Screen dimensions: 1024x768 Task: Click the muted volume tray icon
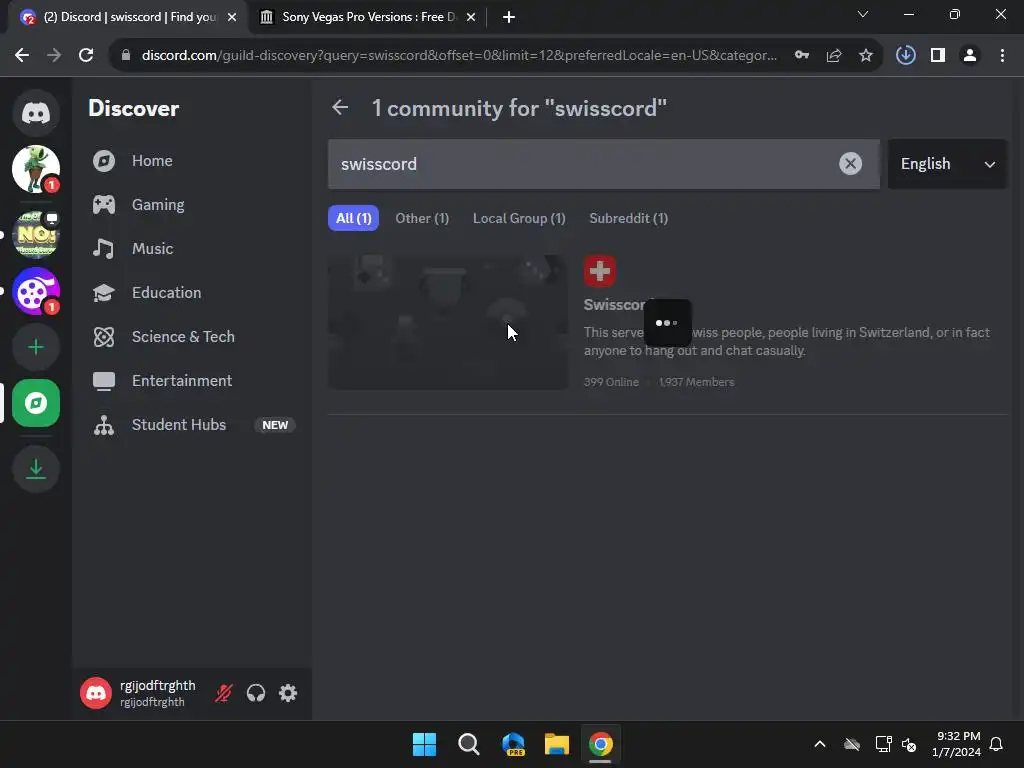click(x=909, y=744)
